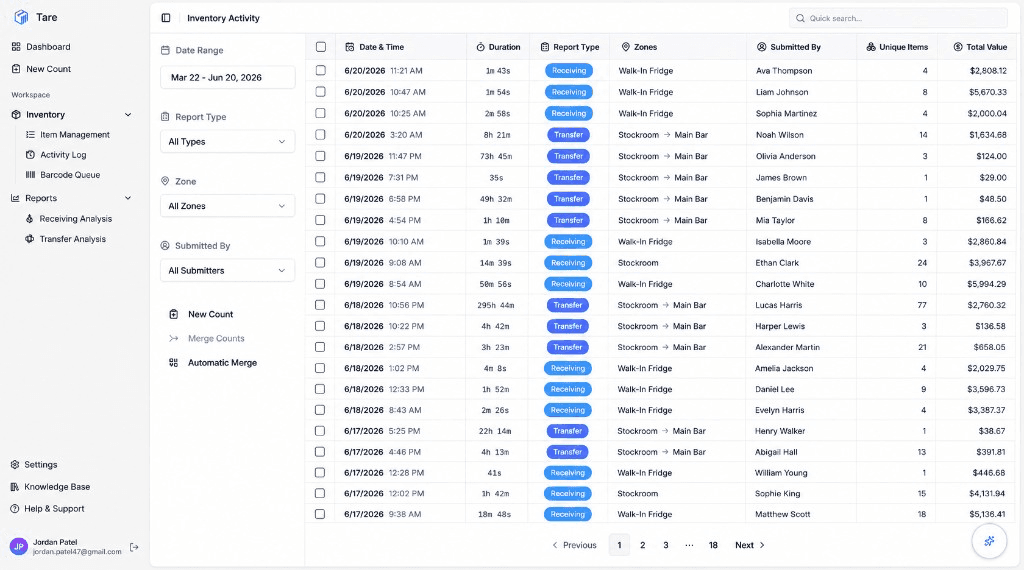Open Barcode Queue
The width and height of the screenshot is (1024, 570).
pyautogui.click(x=70, y=175)
